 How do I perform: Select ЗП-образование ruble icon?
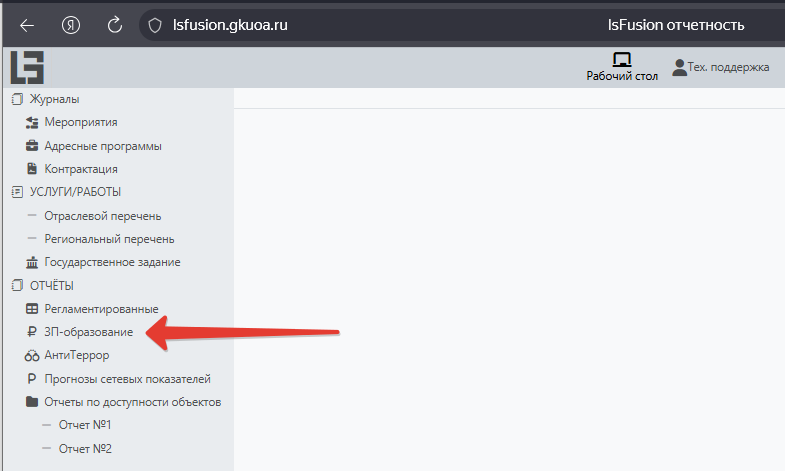point(32,332)
